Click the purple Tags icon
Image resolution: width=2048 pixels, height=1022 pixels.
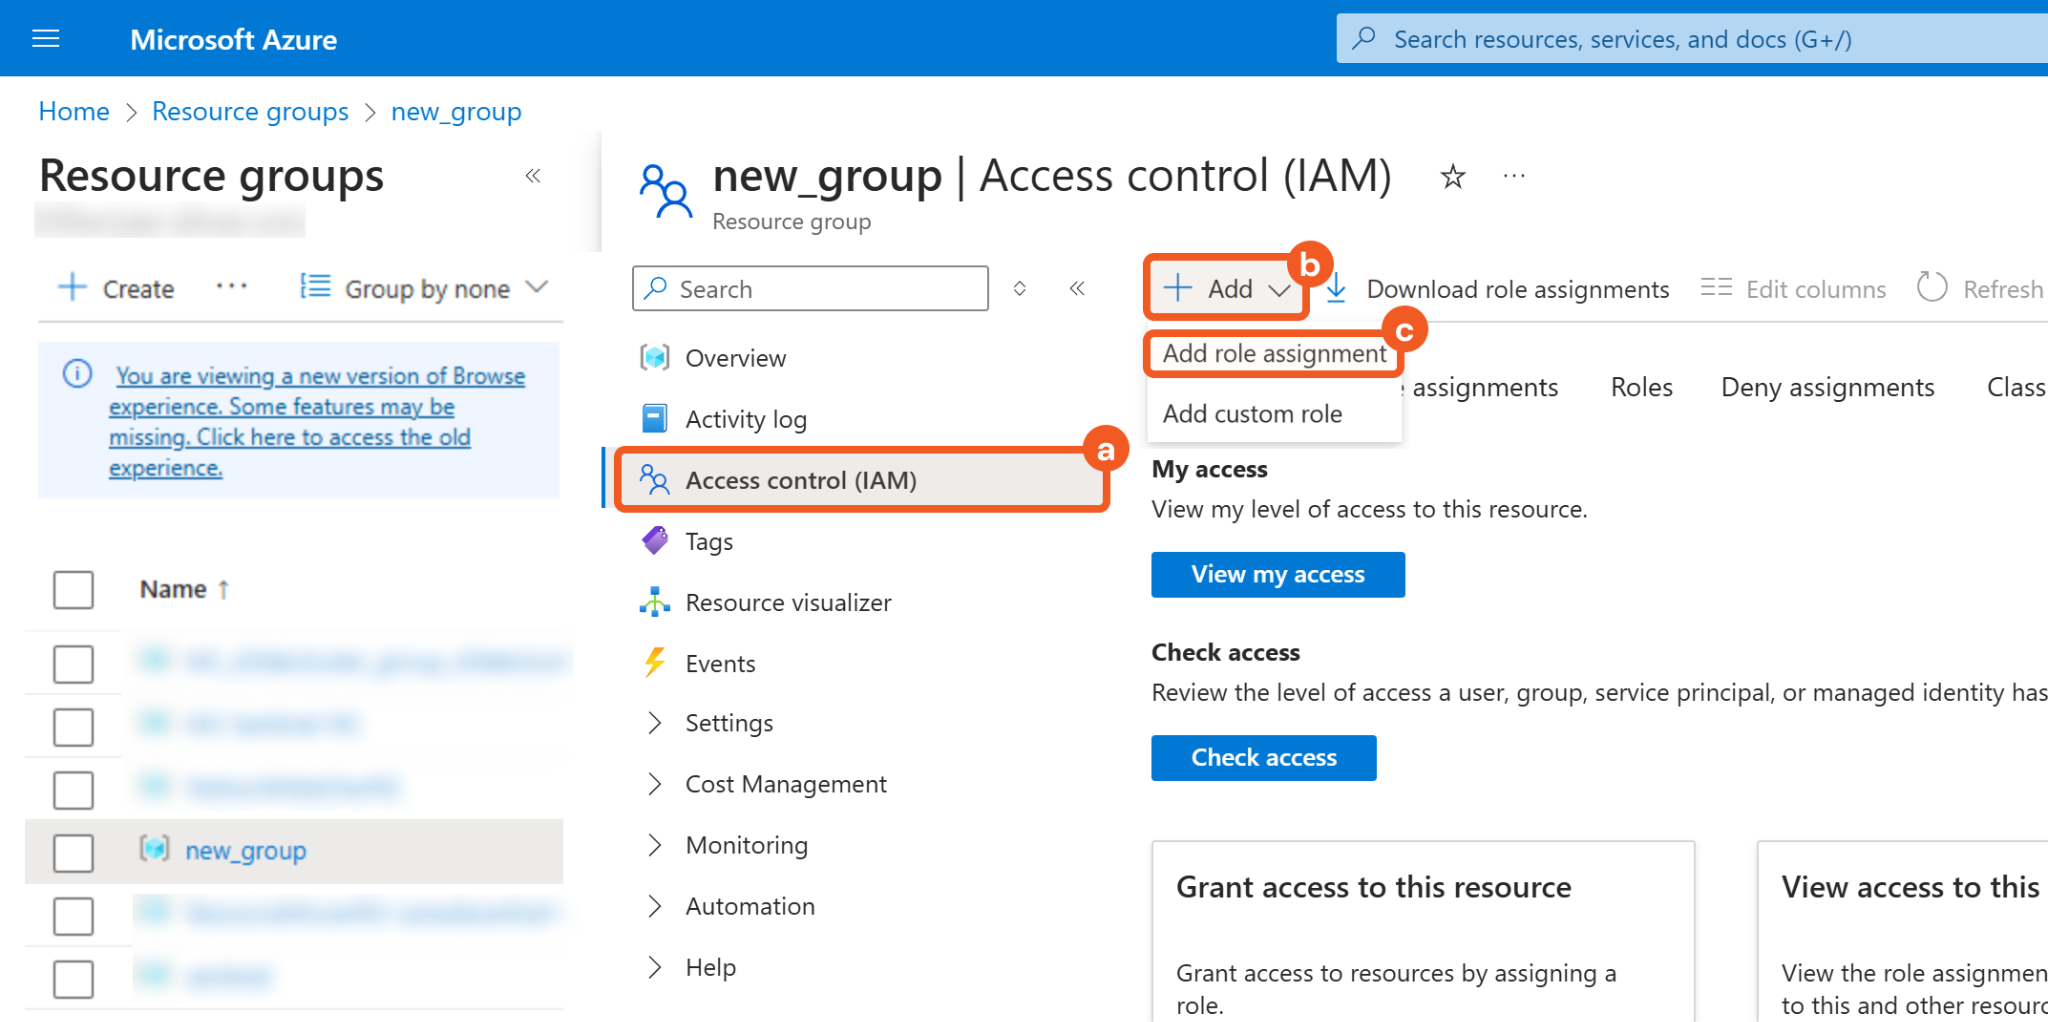655,541
